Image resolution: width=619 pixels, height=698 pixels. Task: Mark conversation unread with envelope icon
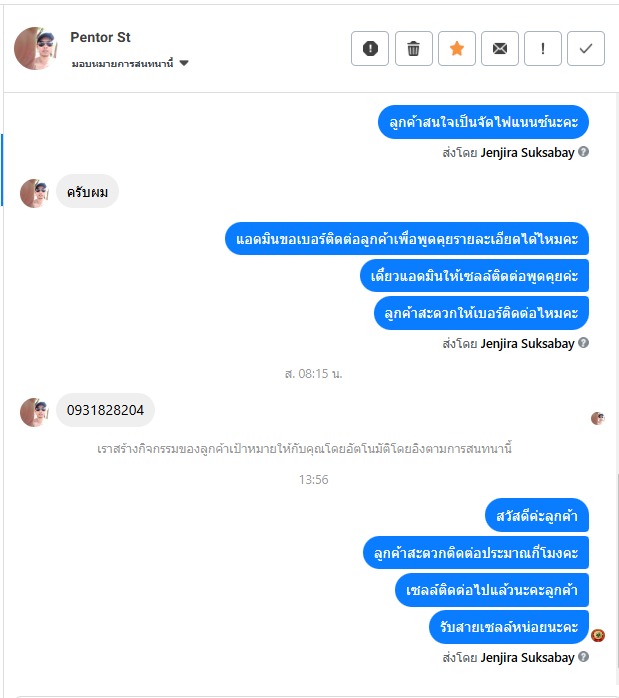(500, 48)
